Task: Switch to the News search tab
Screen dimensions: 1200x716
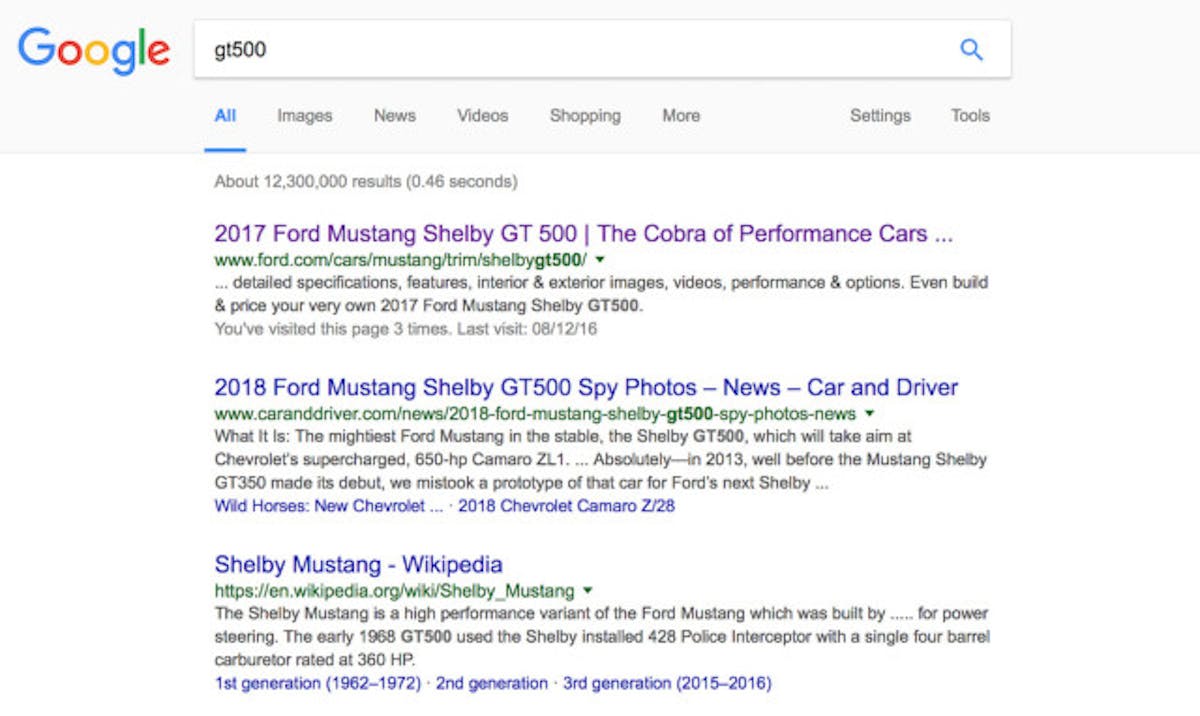Action: pyautogui.click(x=394, y=116)
